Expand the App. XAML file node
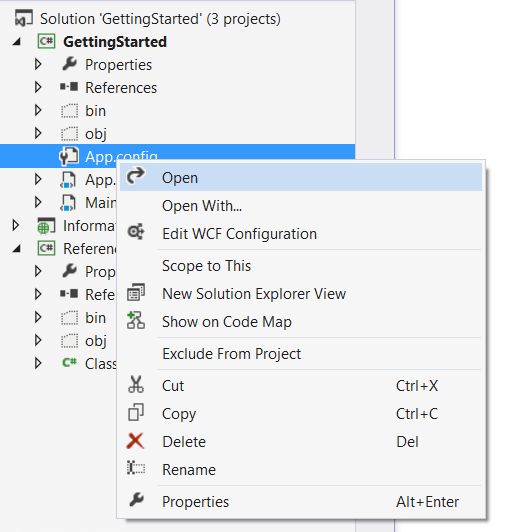This screenshot has height=532, width=506. 38,179
